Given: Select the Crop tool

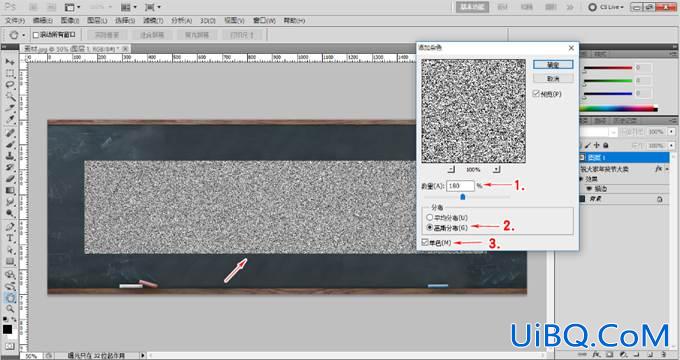Looking at the screenshot, I should point(10,108).
